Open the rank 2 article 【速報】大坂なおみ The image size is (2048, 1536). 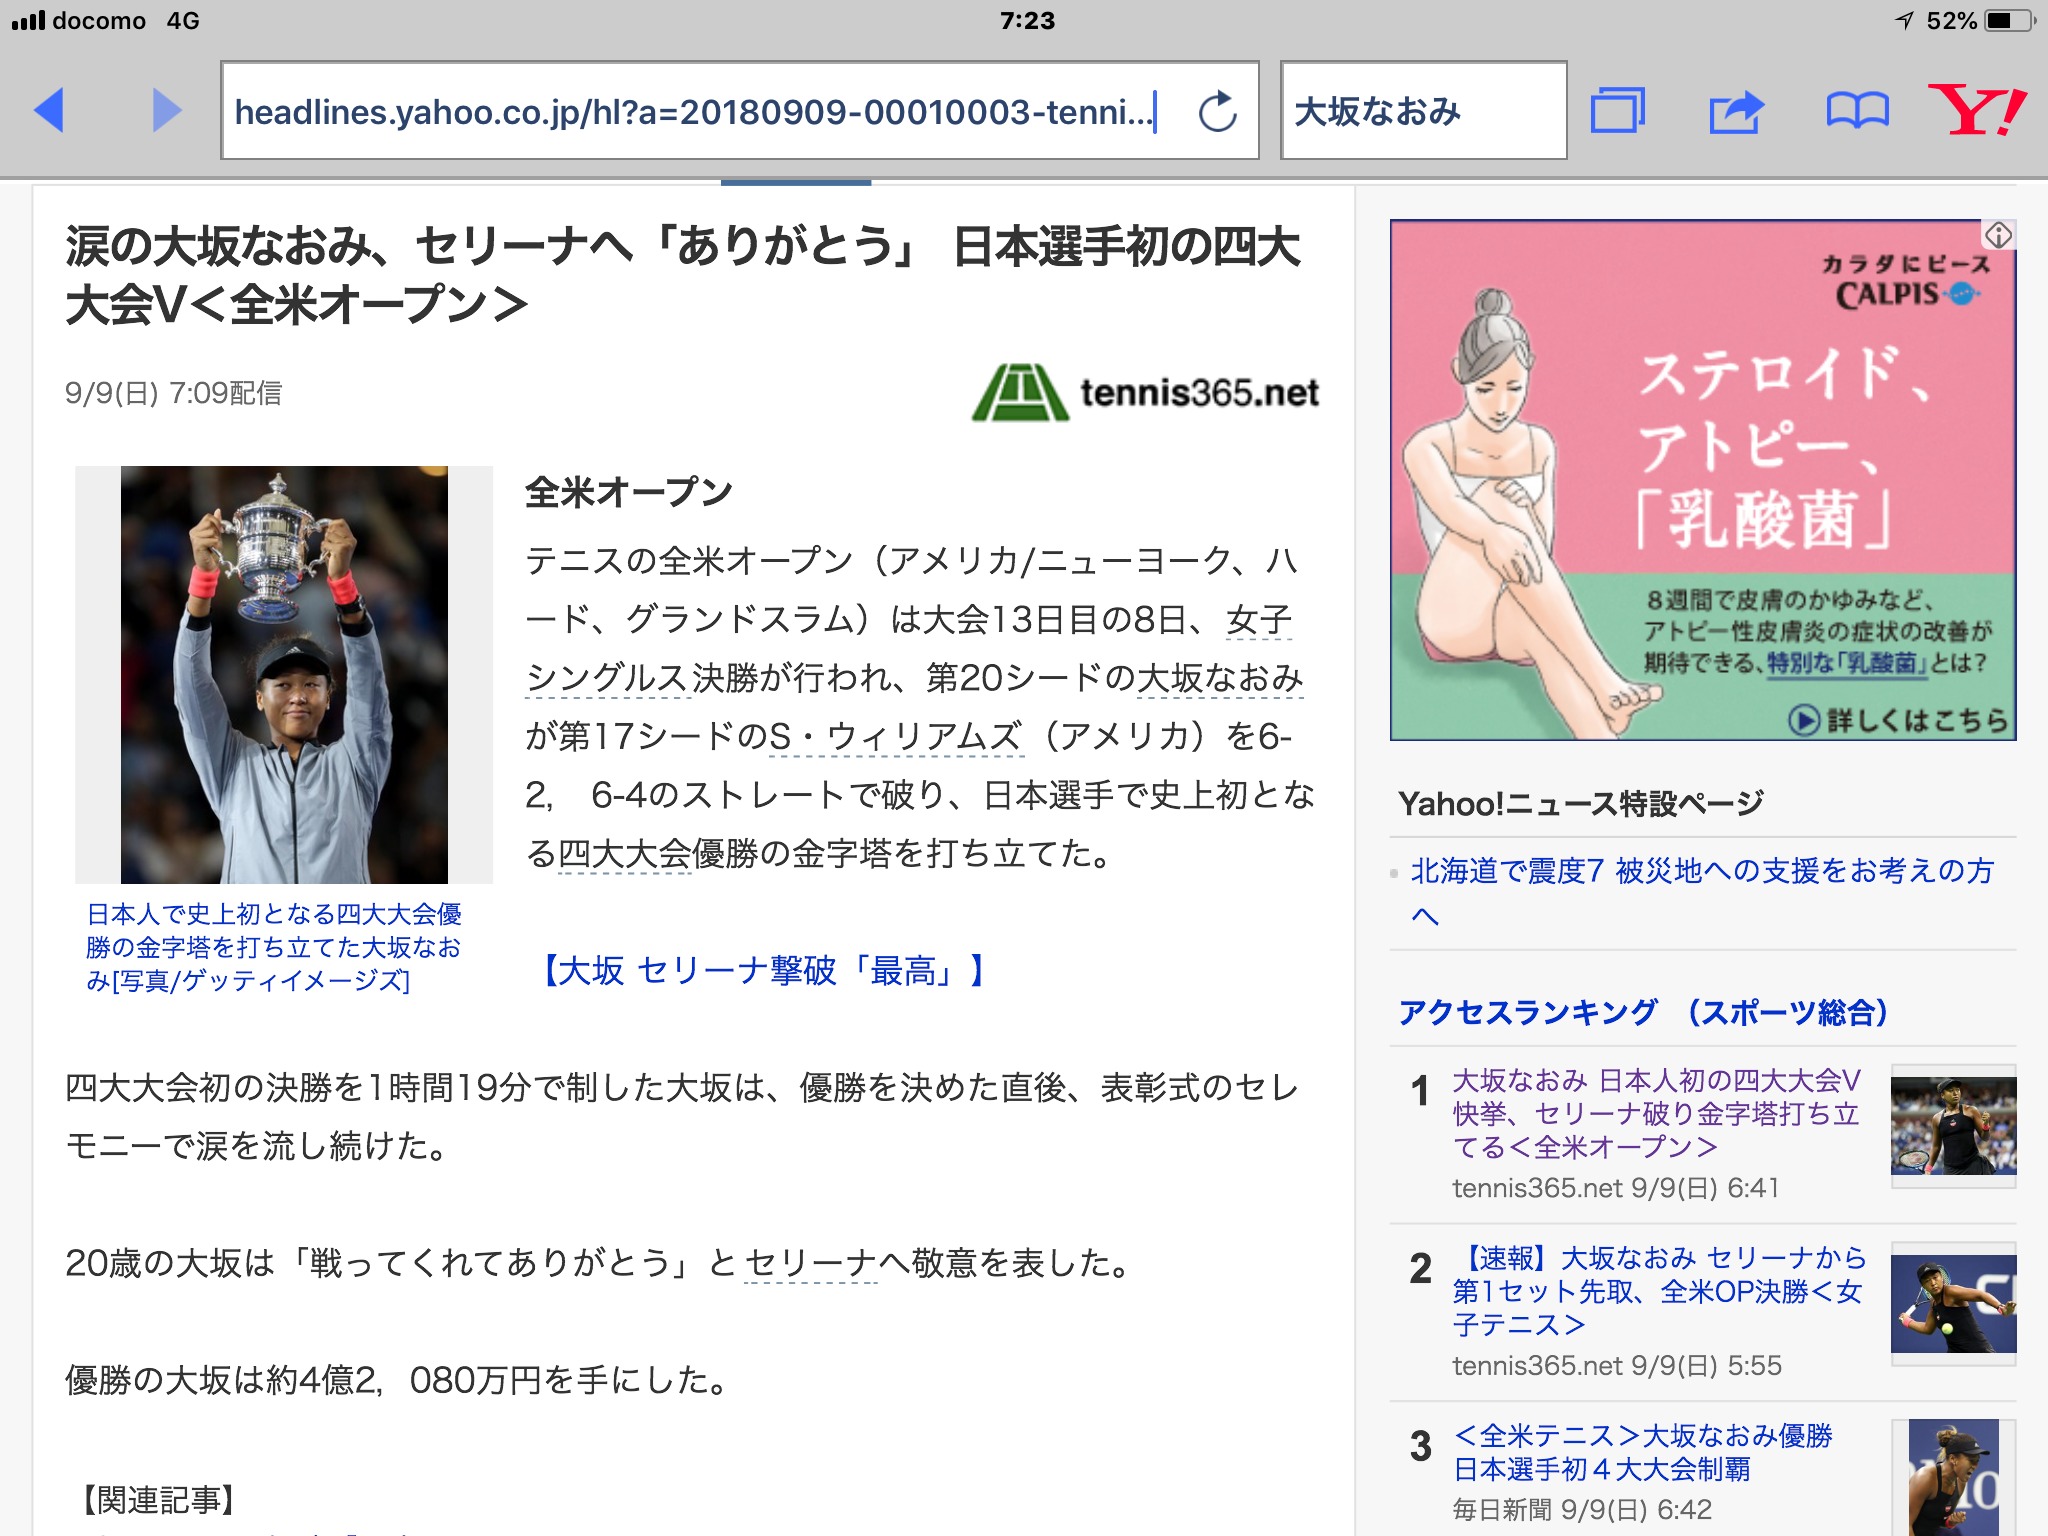(x=1658, y=1290)
